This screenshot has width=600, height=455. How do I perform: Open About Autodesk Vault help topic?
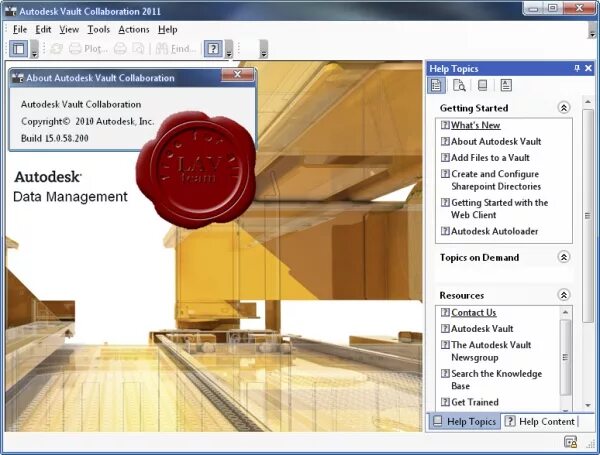(496, 142)
